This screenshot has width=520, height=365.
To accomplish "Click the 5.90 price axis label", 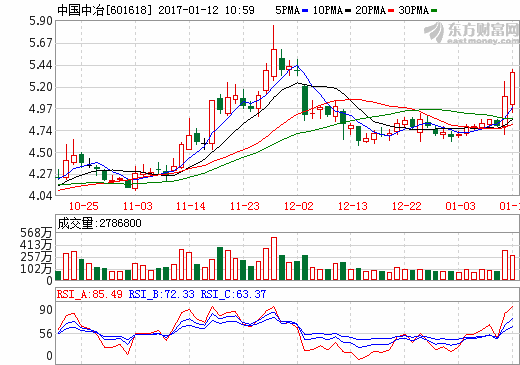I will 41,21.
